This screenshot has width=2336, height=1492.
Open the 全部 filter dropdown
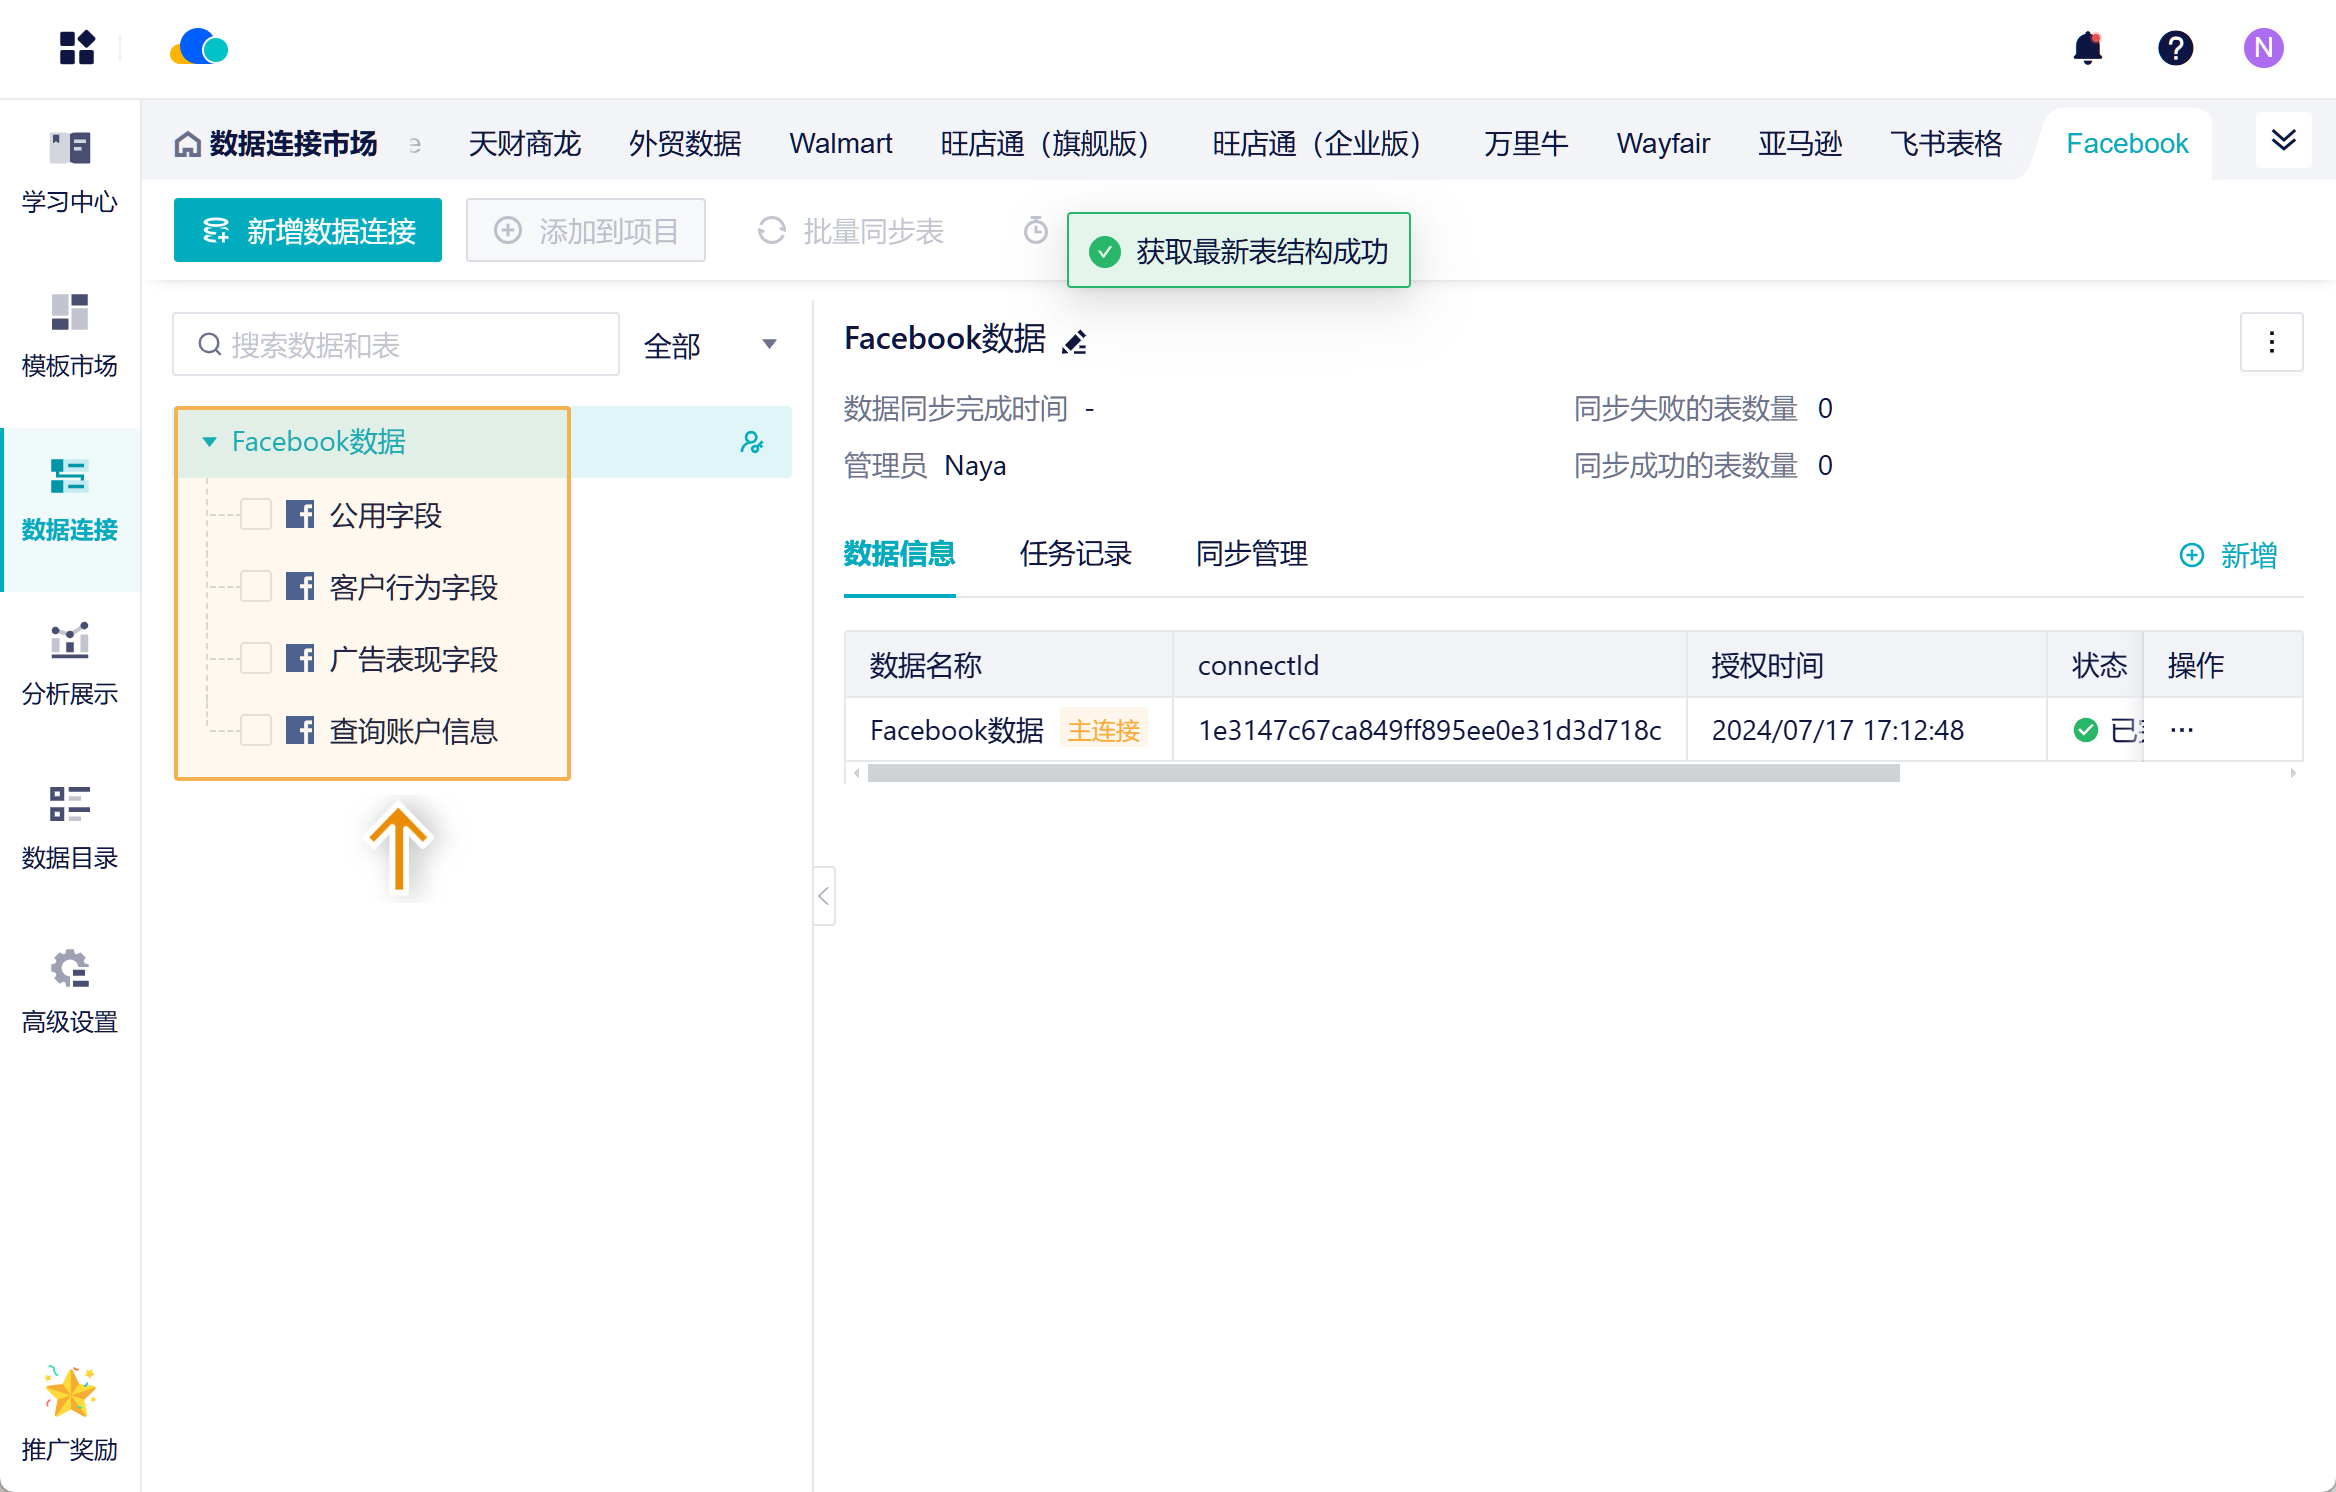pyautogui.click(x=710, y=345)
